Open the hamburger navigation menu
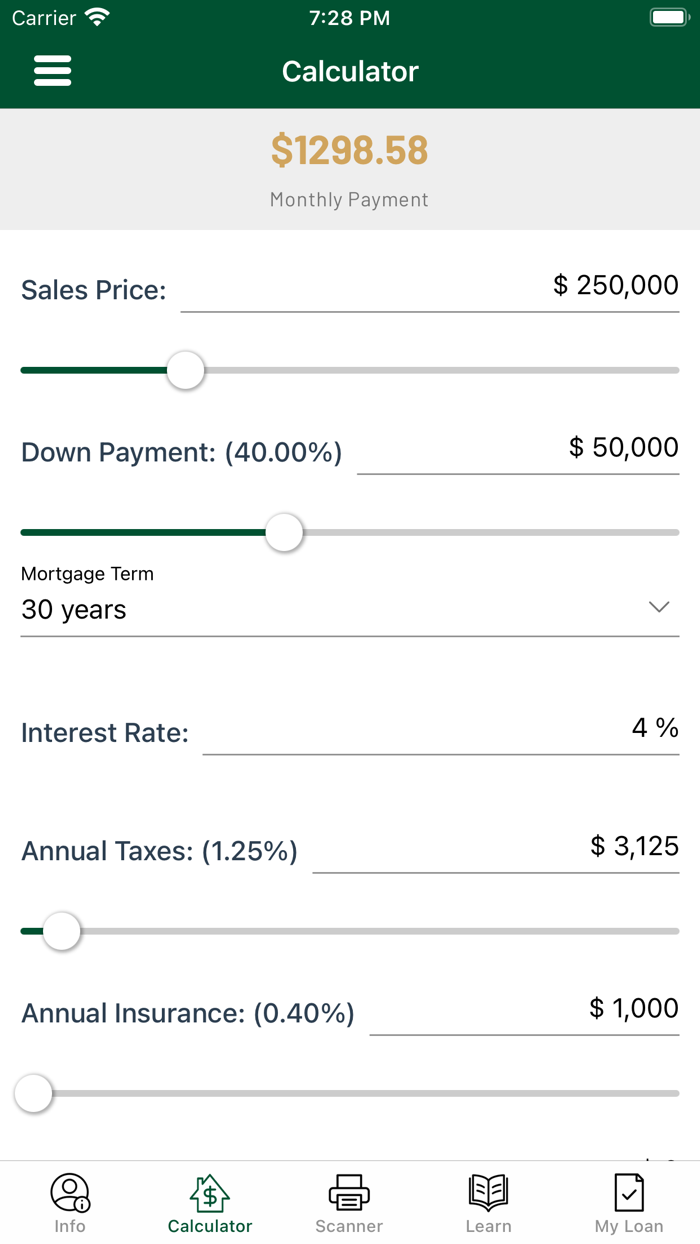 coord(52,70)
